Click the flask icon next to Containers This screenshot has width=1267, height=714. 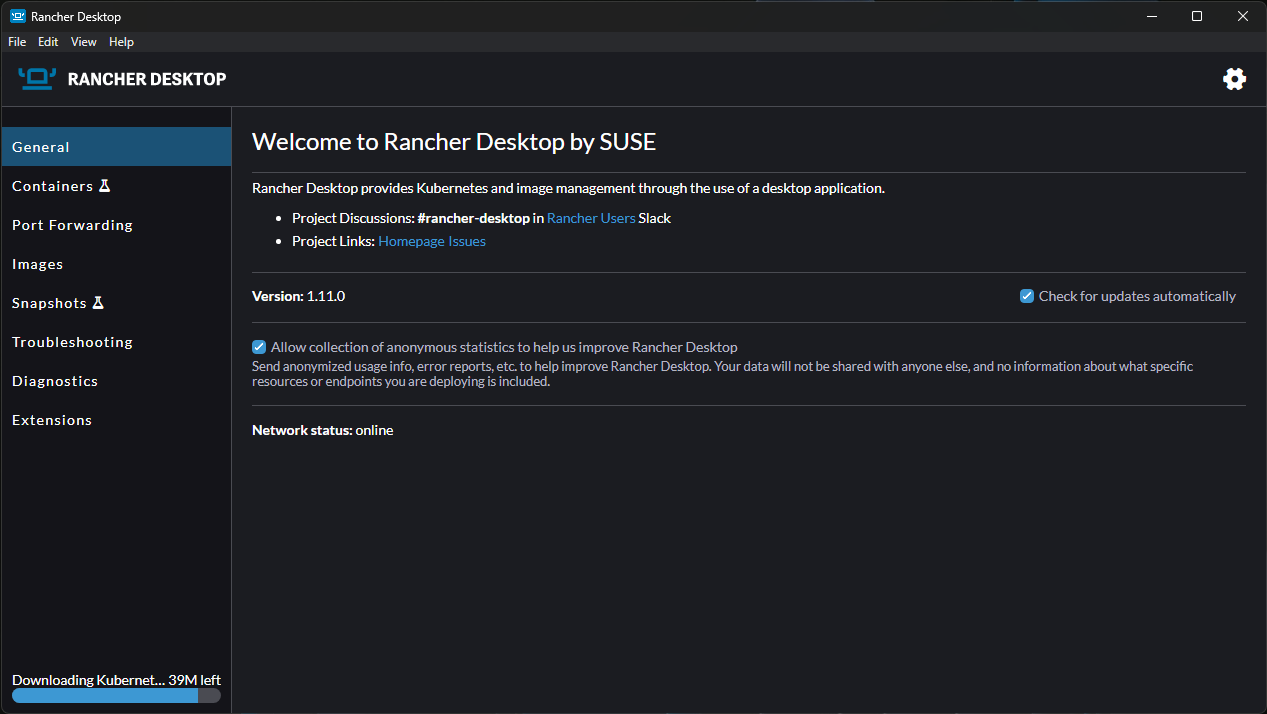point(104,186)
